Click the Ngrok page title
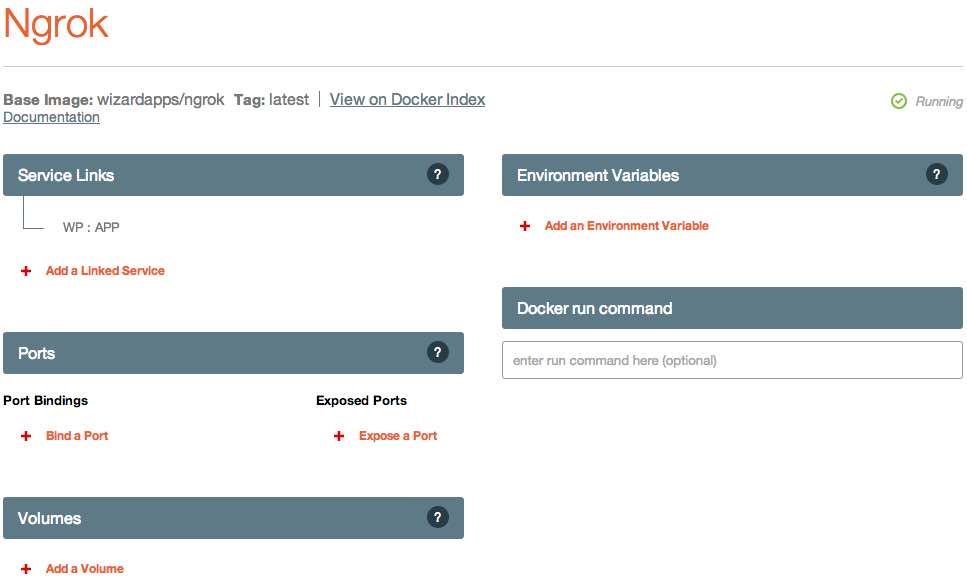The width and height of the screenshot is (967, 587). 56,25
